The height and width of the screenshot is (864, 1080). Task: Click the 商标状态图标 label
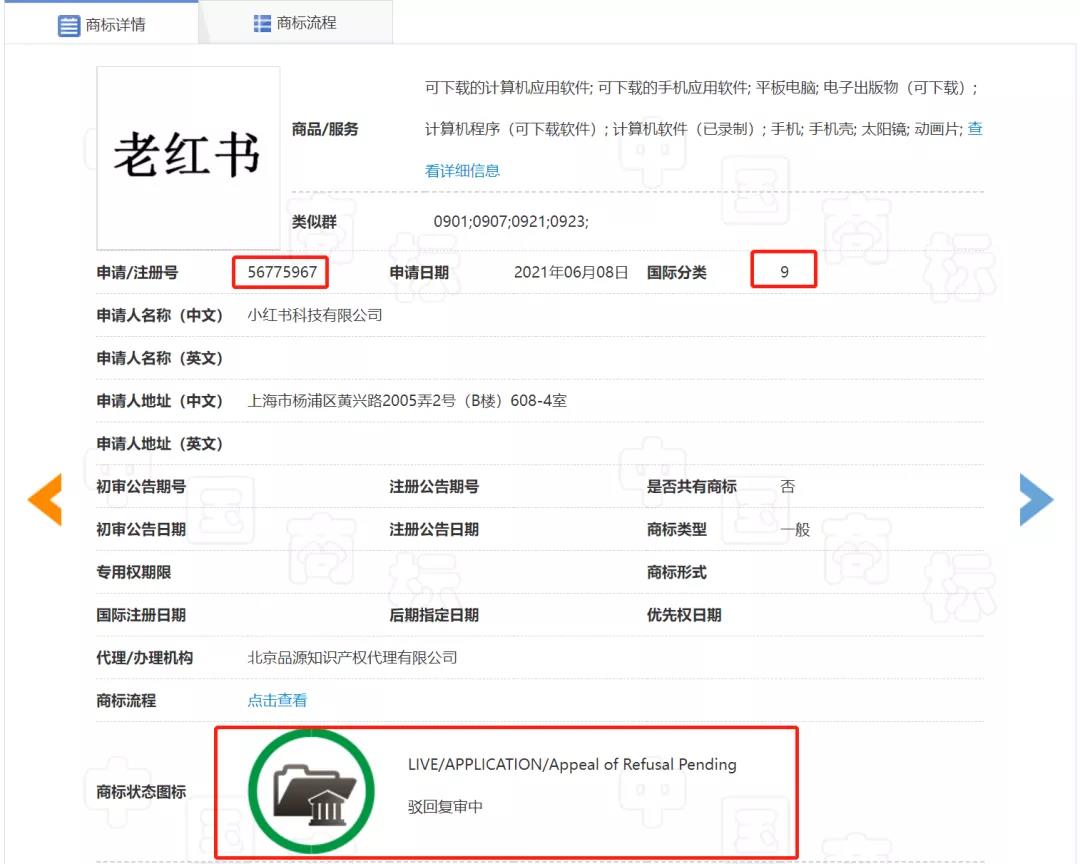pos(141,792)
